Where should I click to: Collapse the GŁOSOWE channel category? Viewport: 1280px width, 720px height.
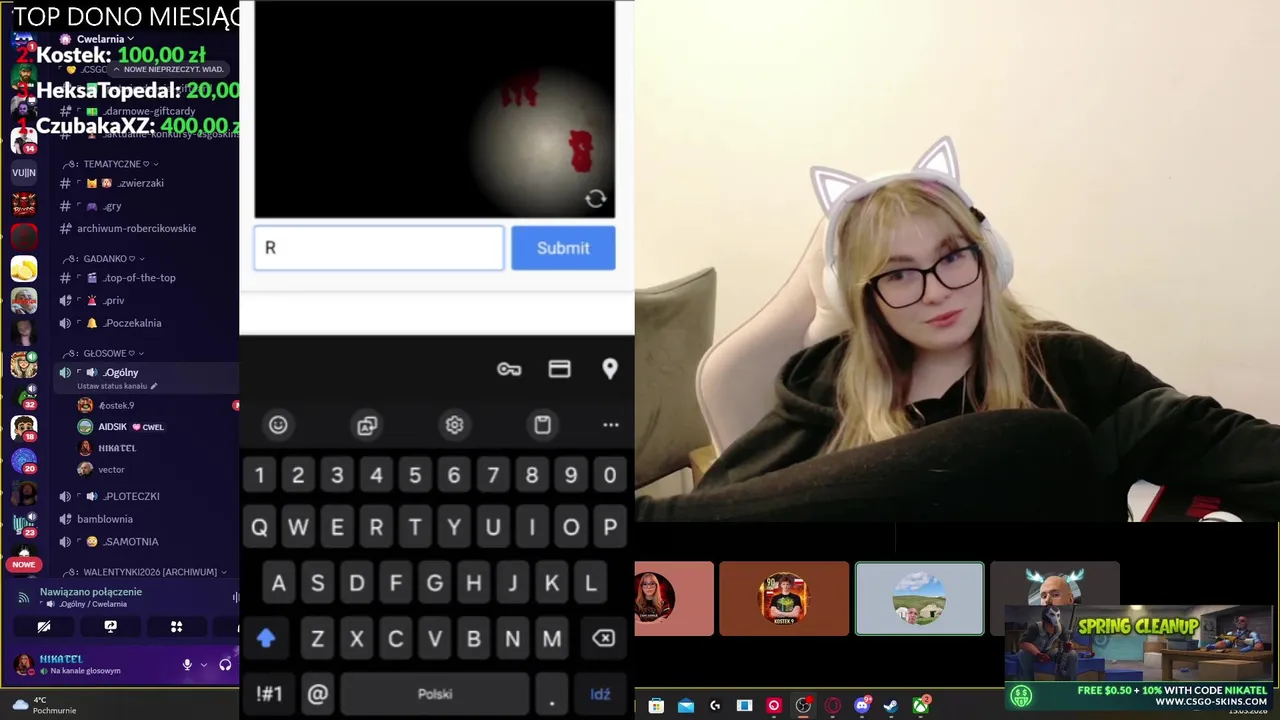pyautogui.click(x=104, y=354)
